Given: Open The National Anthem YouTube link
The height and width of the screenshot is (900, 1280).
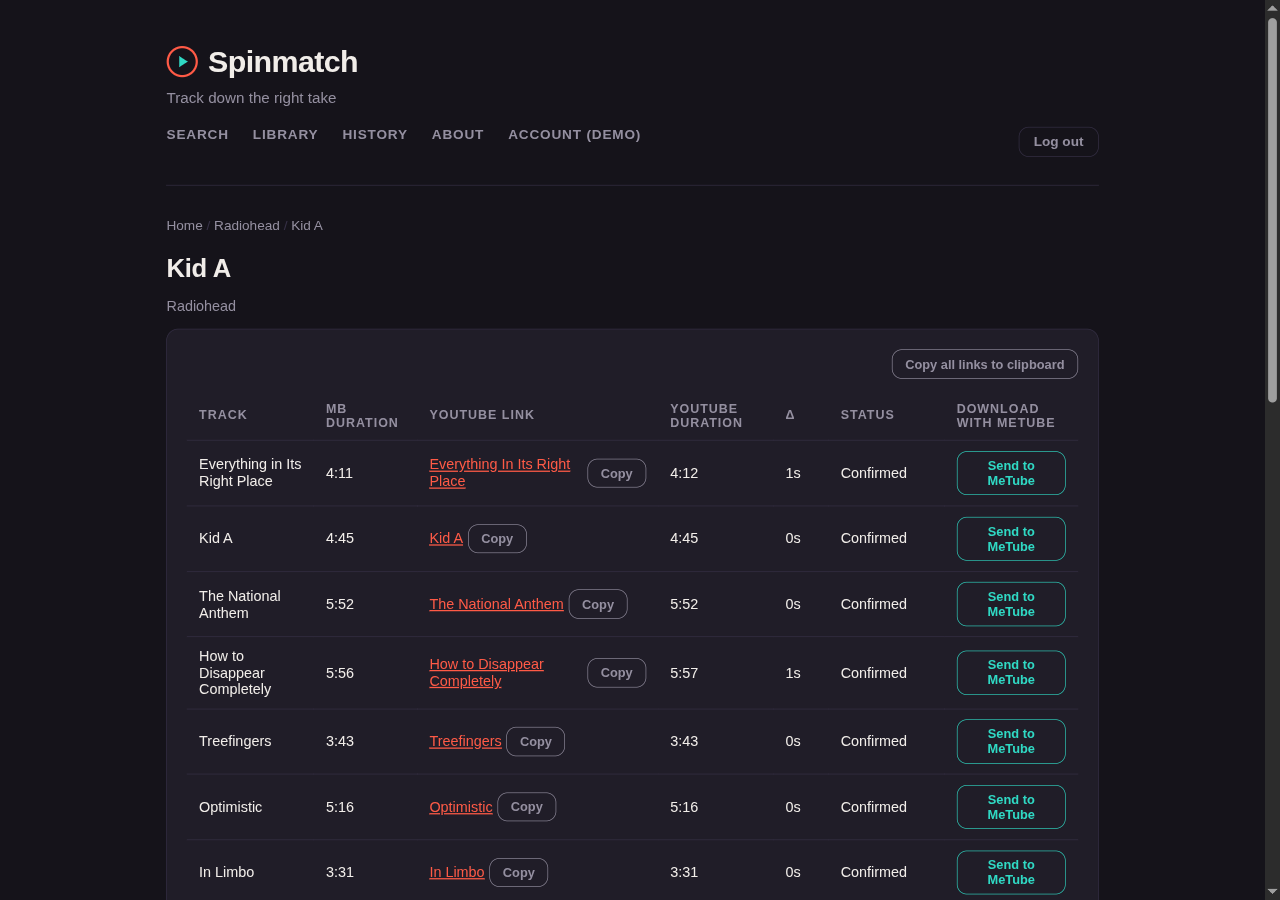Looking at the screenshot, I should tap(496, 604).
